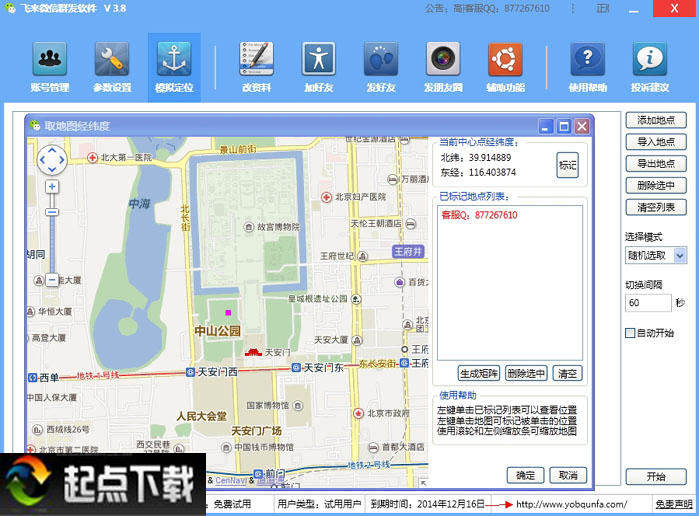Screen dimensions: 699x516
Task: Click 王府世纪 building marker
Action: [x=363, y=256]
